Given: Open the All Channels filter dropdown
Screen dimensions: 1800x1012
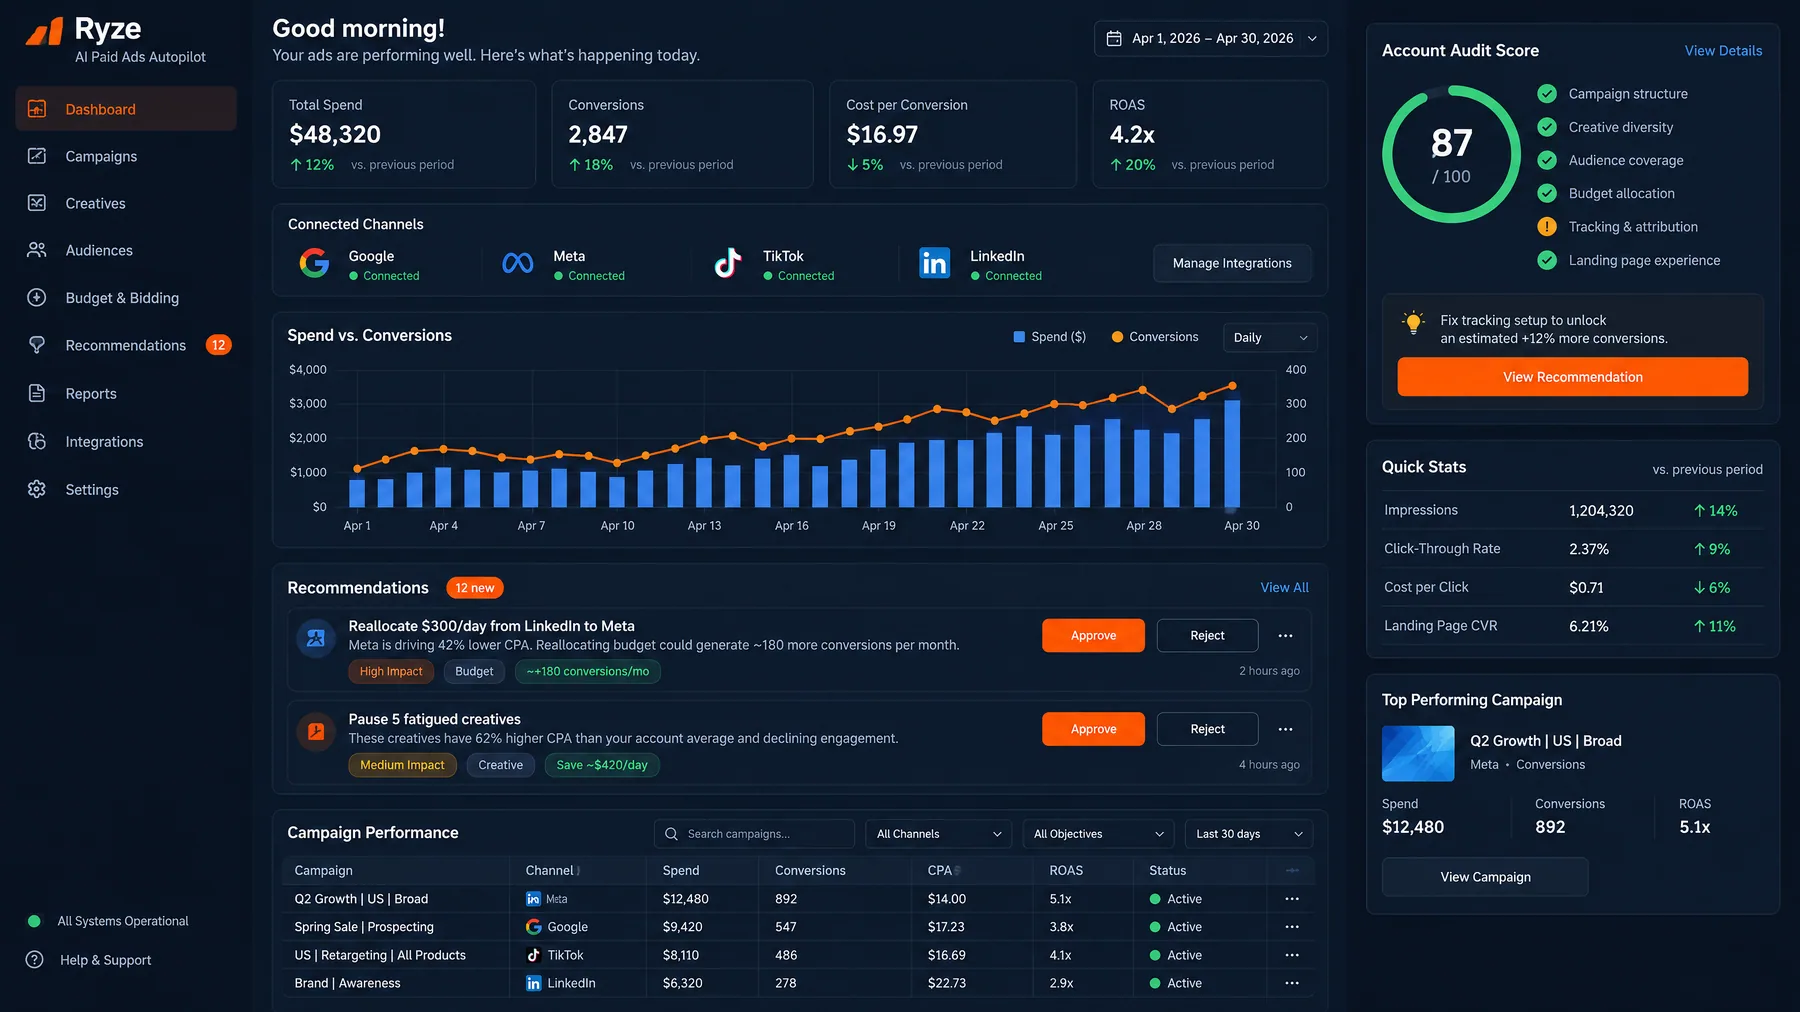Looking at the screenshot, I should click(939, 834).
